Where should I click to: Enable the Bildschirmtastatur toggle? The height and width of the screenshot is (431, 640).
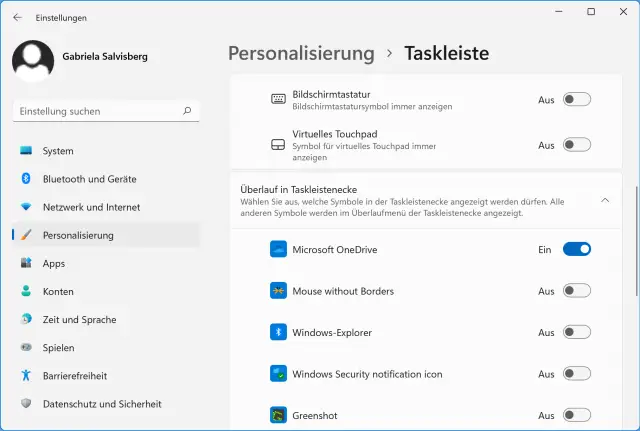coord(577,99)
